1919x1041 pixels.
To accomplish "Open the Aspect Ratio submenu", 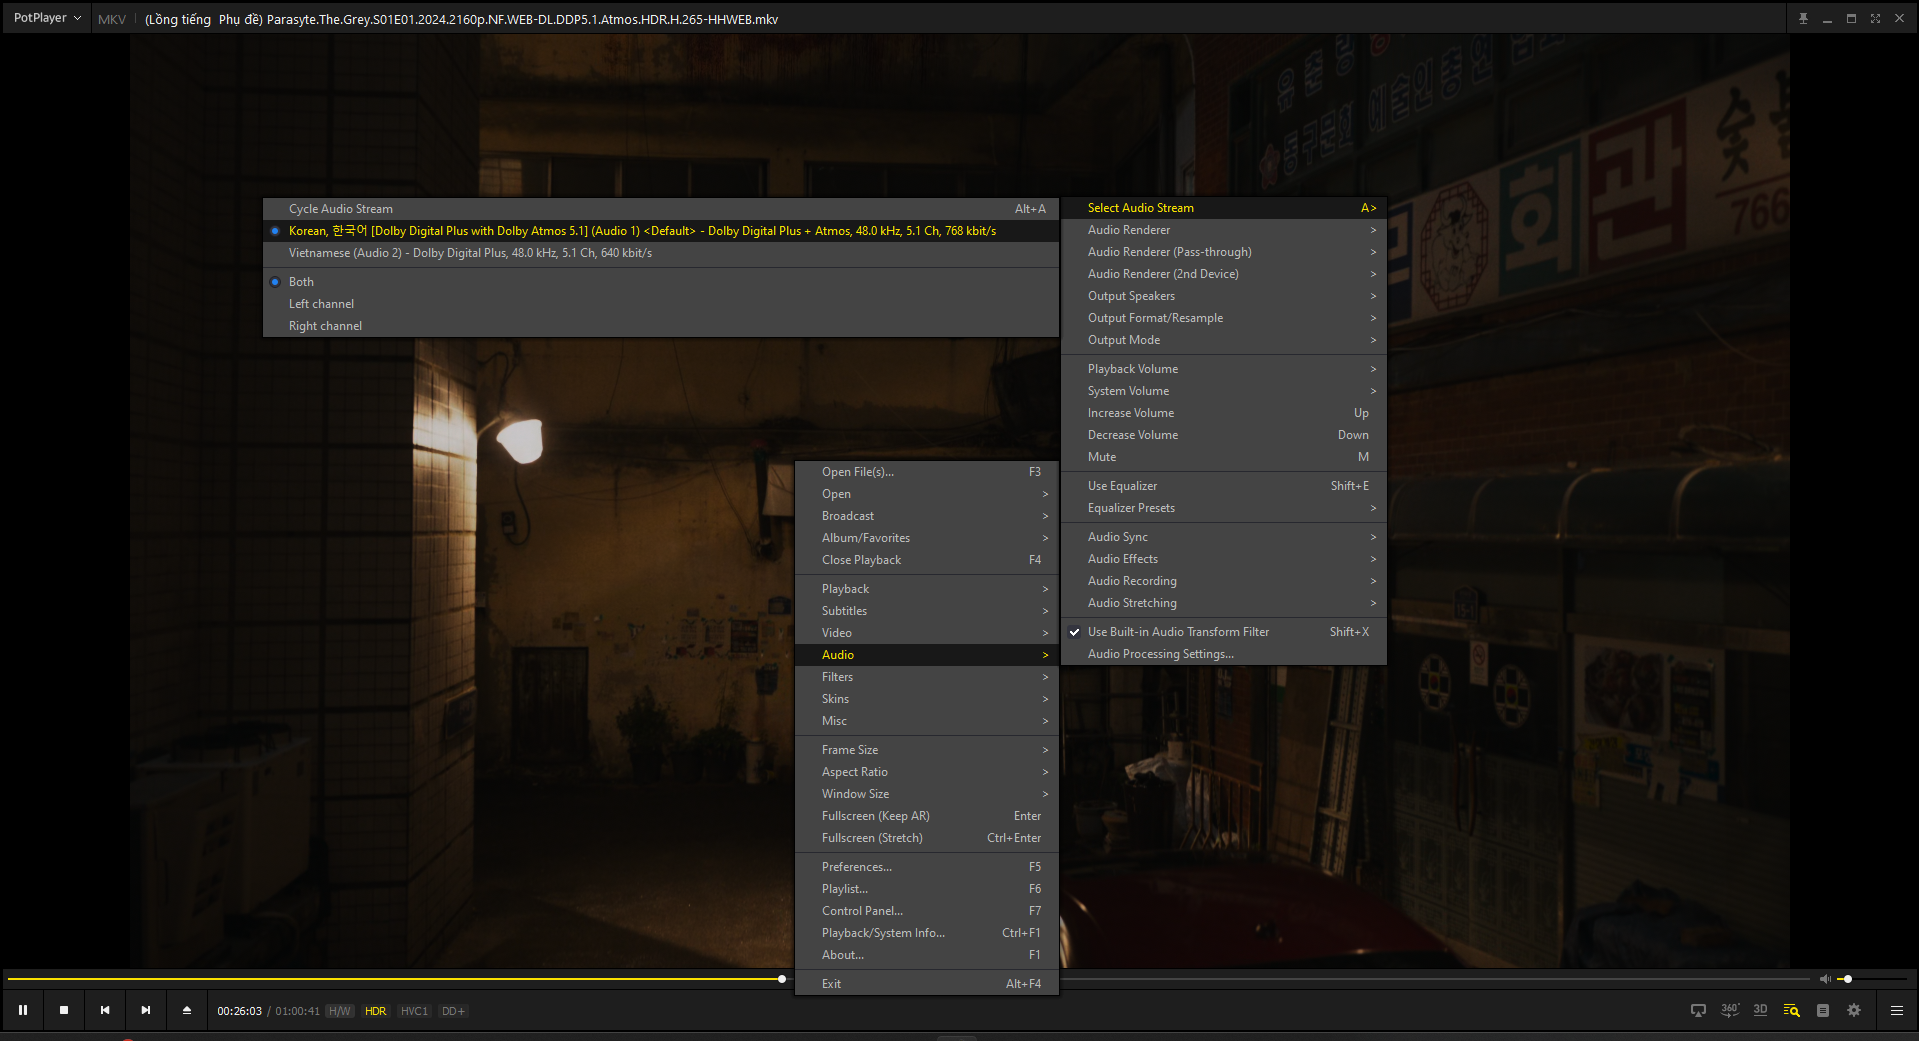I will 927,772.
